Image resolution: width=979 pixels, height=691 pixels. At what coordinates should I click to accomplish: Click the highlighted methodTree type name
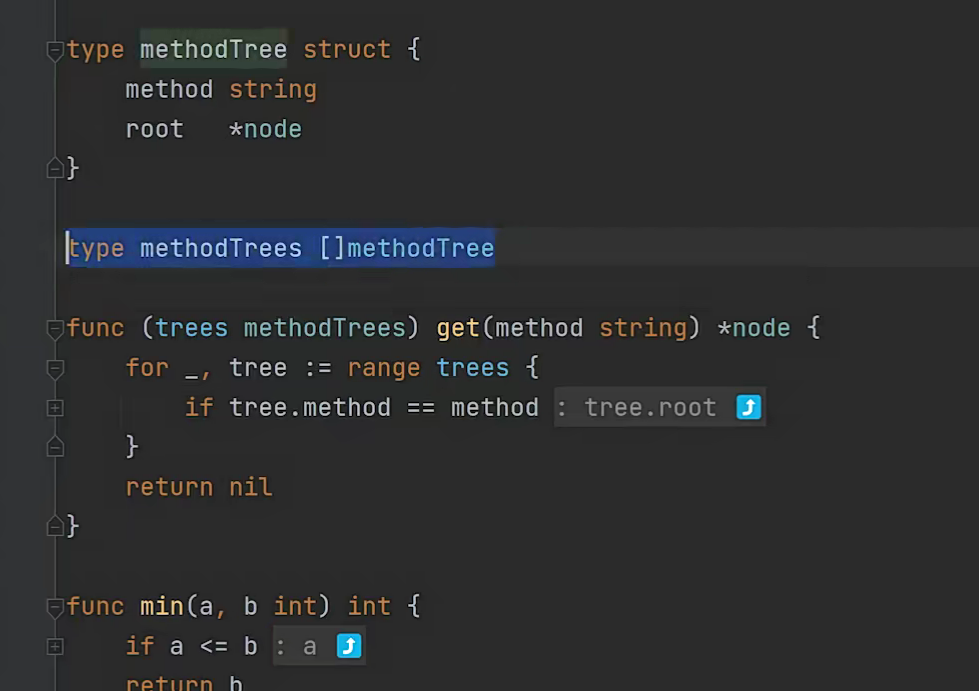point(214,49)
